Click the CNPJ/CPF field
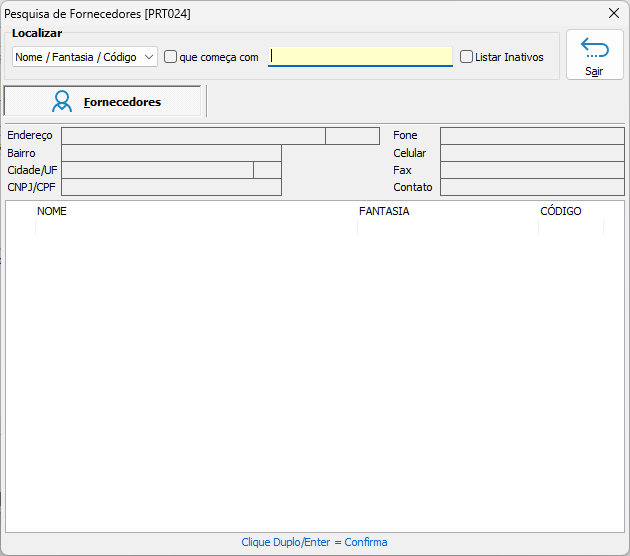 [x=171, y=187]
